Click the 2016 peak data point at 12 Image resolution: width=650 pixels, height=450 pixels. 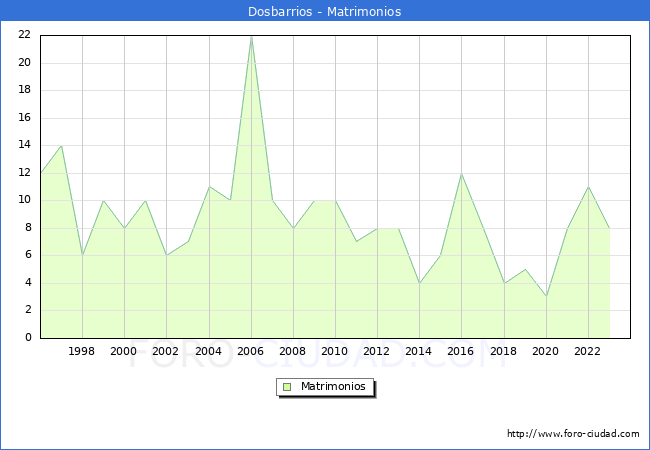(x=461, y=174)
